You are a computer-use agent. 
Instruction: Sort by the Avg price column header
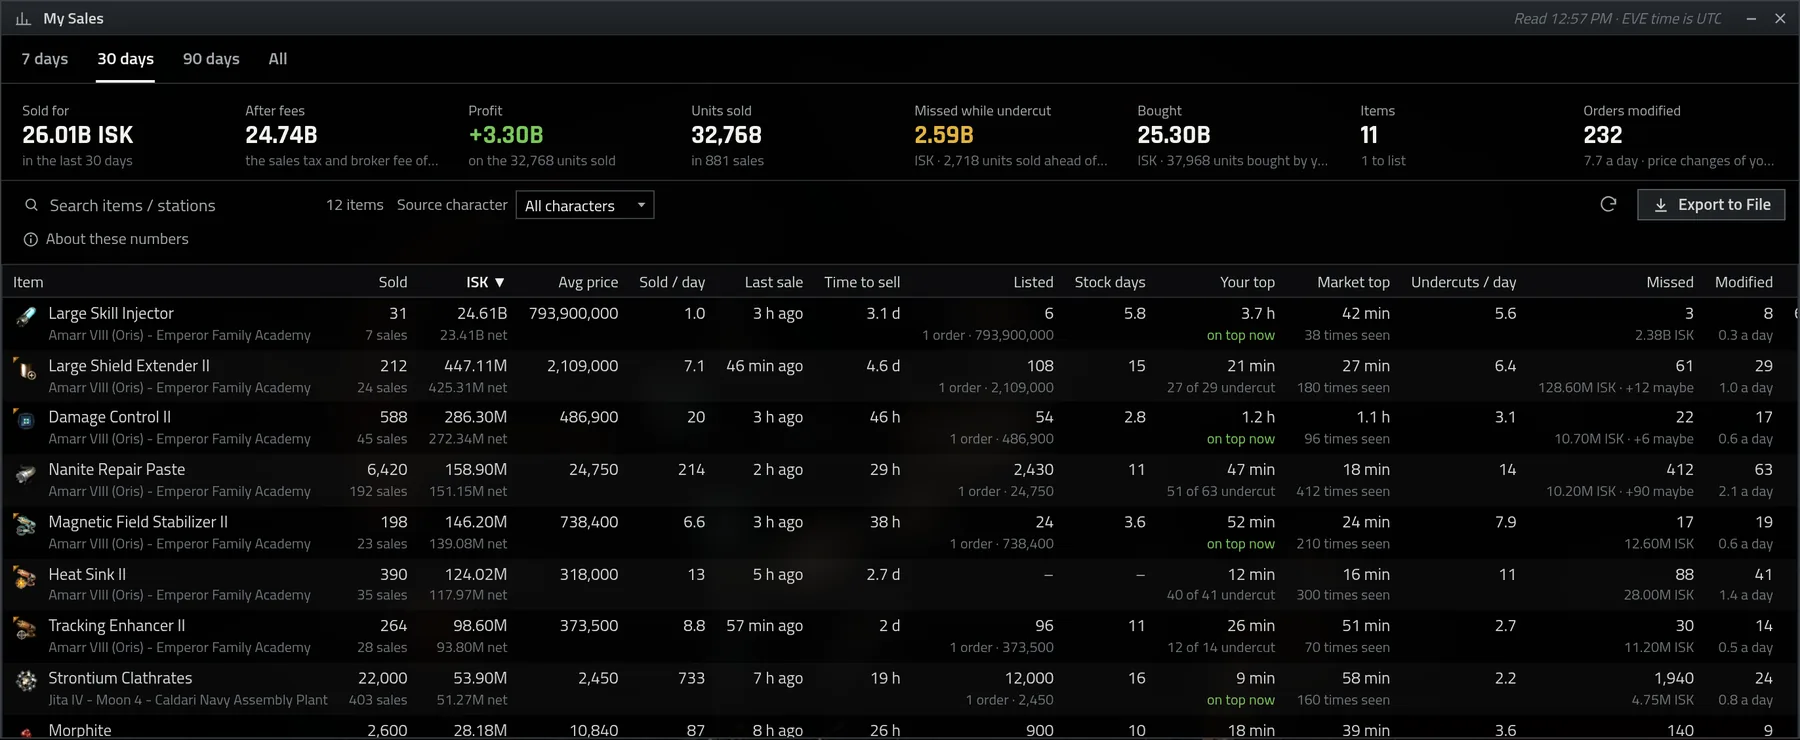pos(588,282)
